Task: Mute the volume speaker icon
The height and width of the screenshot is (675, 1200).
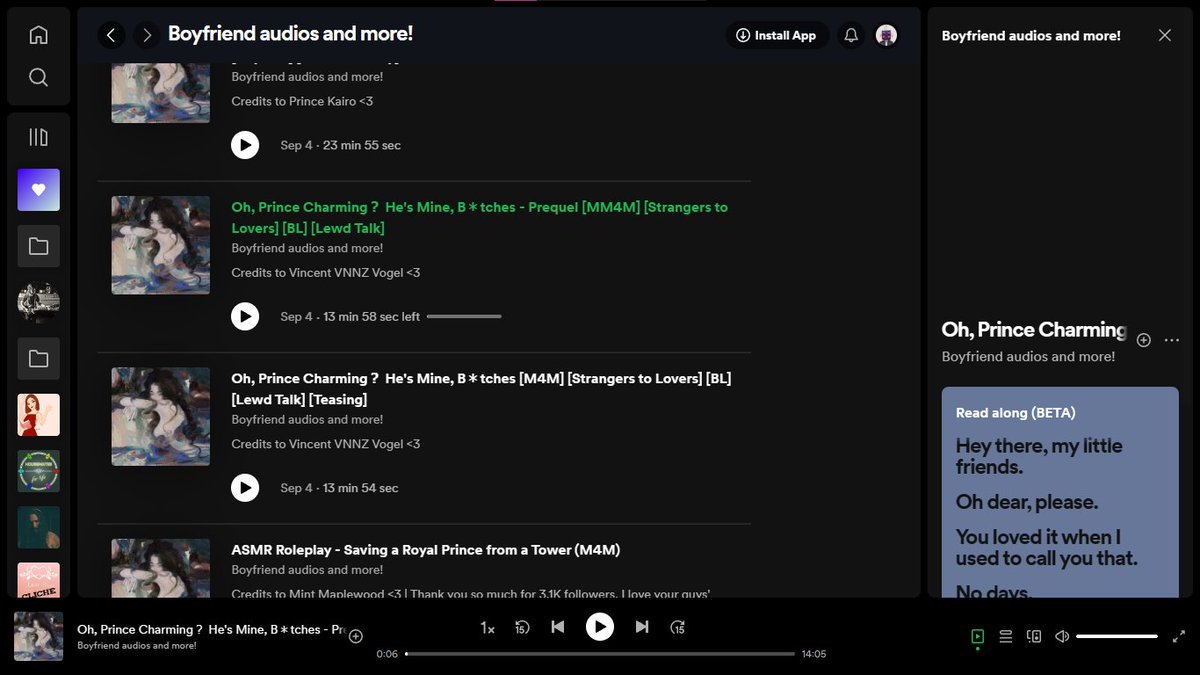Action: 1062,636
